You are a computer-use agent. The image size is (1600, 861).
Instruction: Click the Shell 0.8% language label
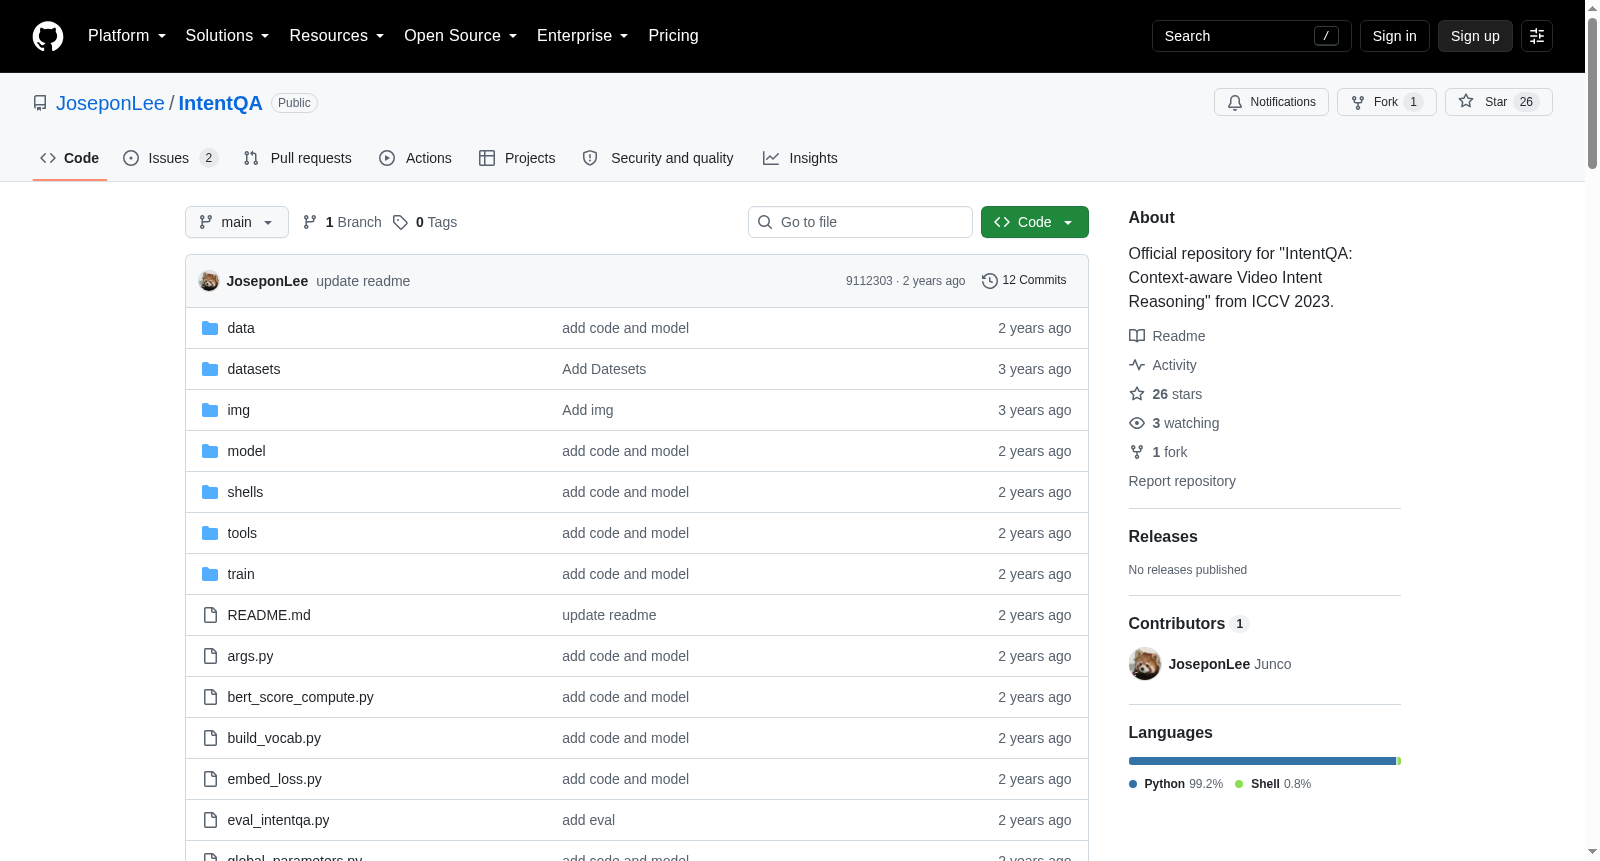[1273, 784]
